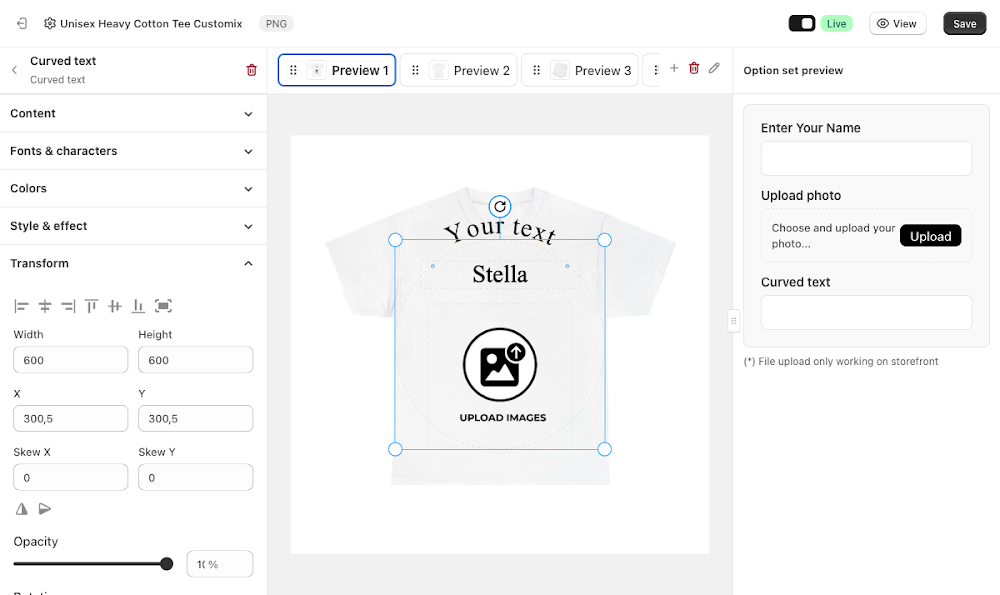Click the Height input field
This screenshot has width=1000, height=595.
tap(196, 360)
